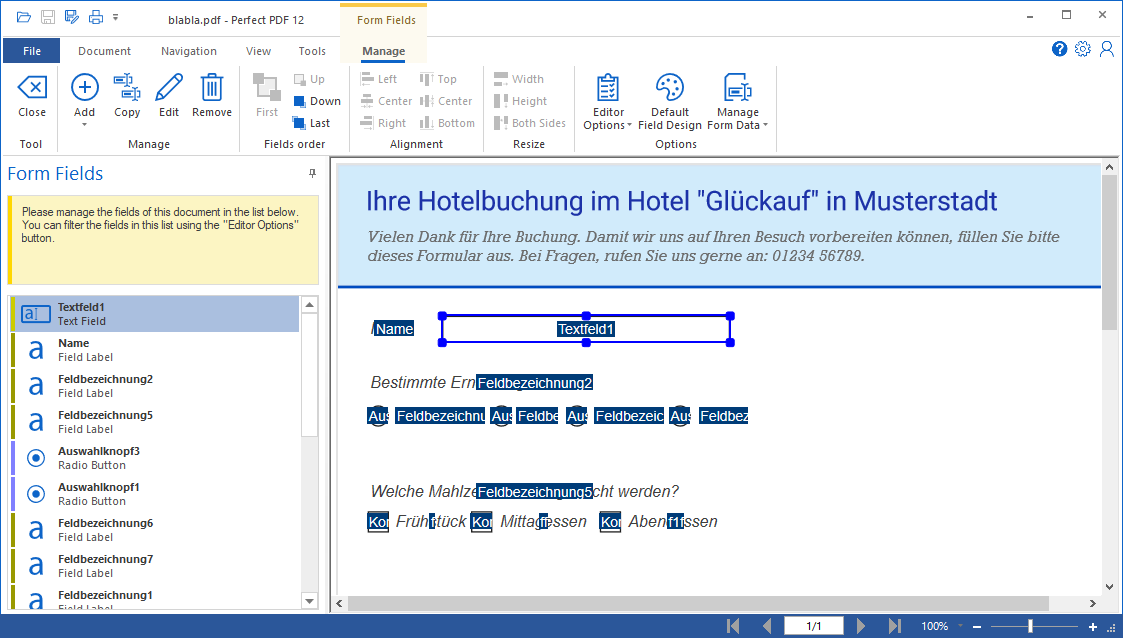
Task: Click the Print icon in quick access toolbar
Action: [x=95, y=16]
